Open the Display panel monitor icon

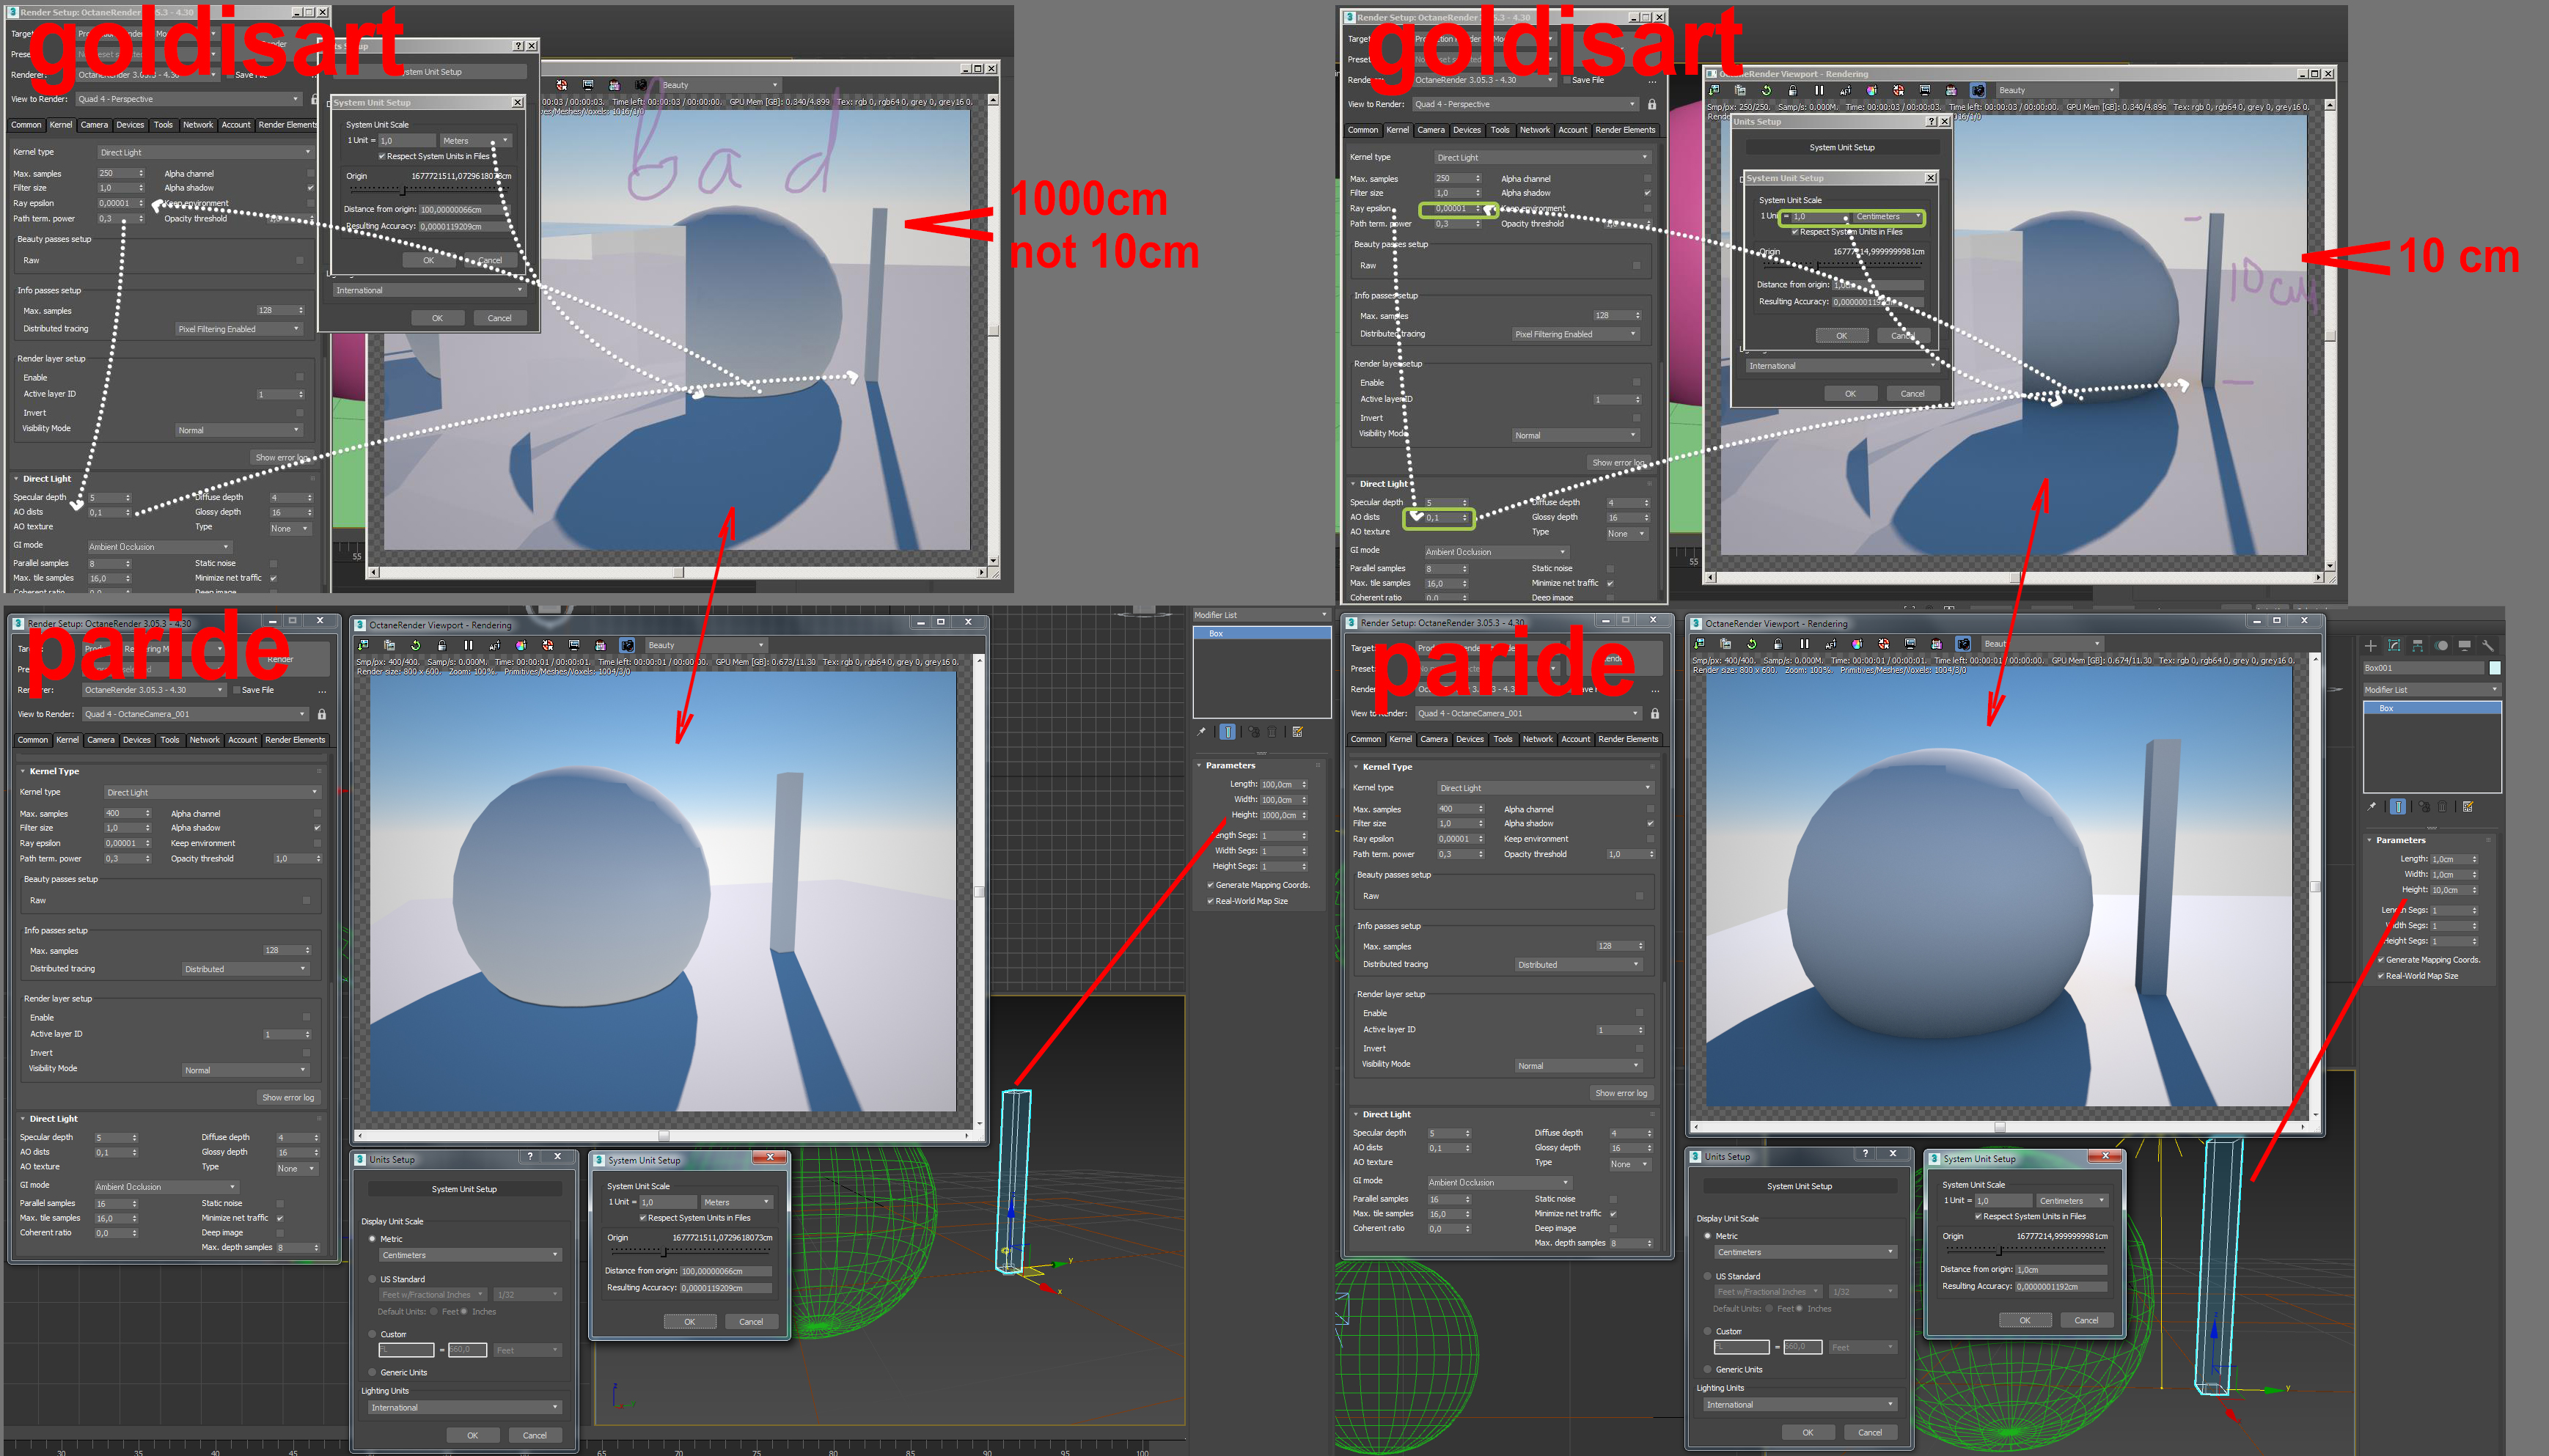[2464, 646]
